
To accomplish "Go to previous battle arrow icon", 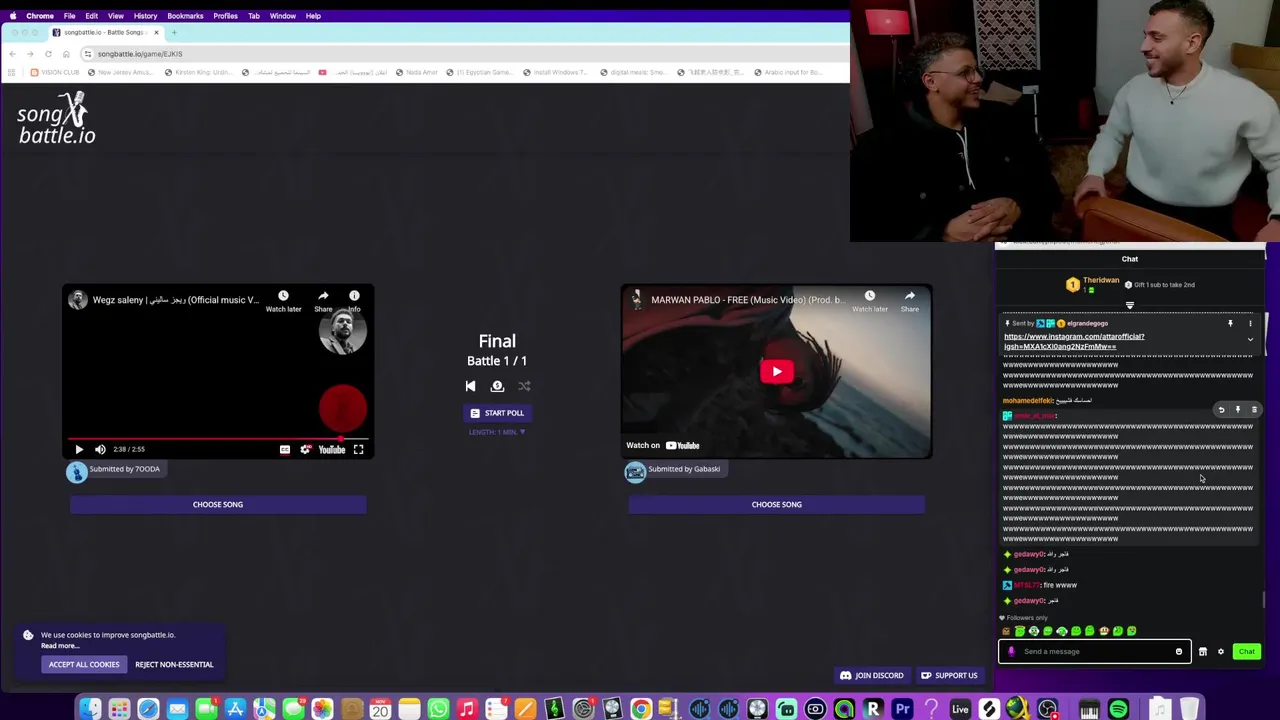I will (470, 386).
